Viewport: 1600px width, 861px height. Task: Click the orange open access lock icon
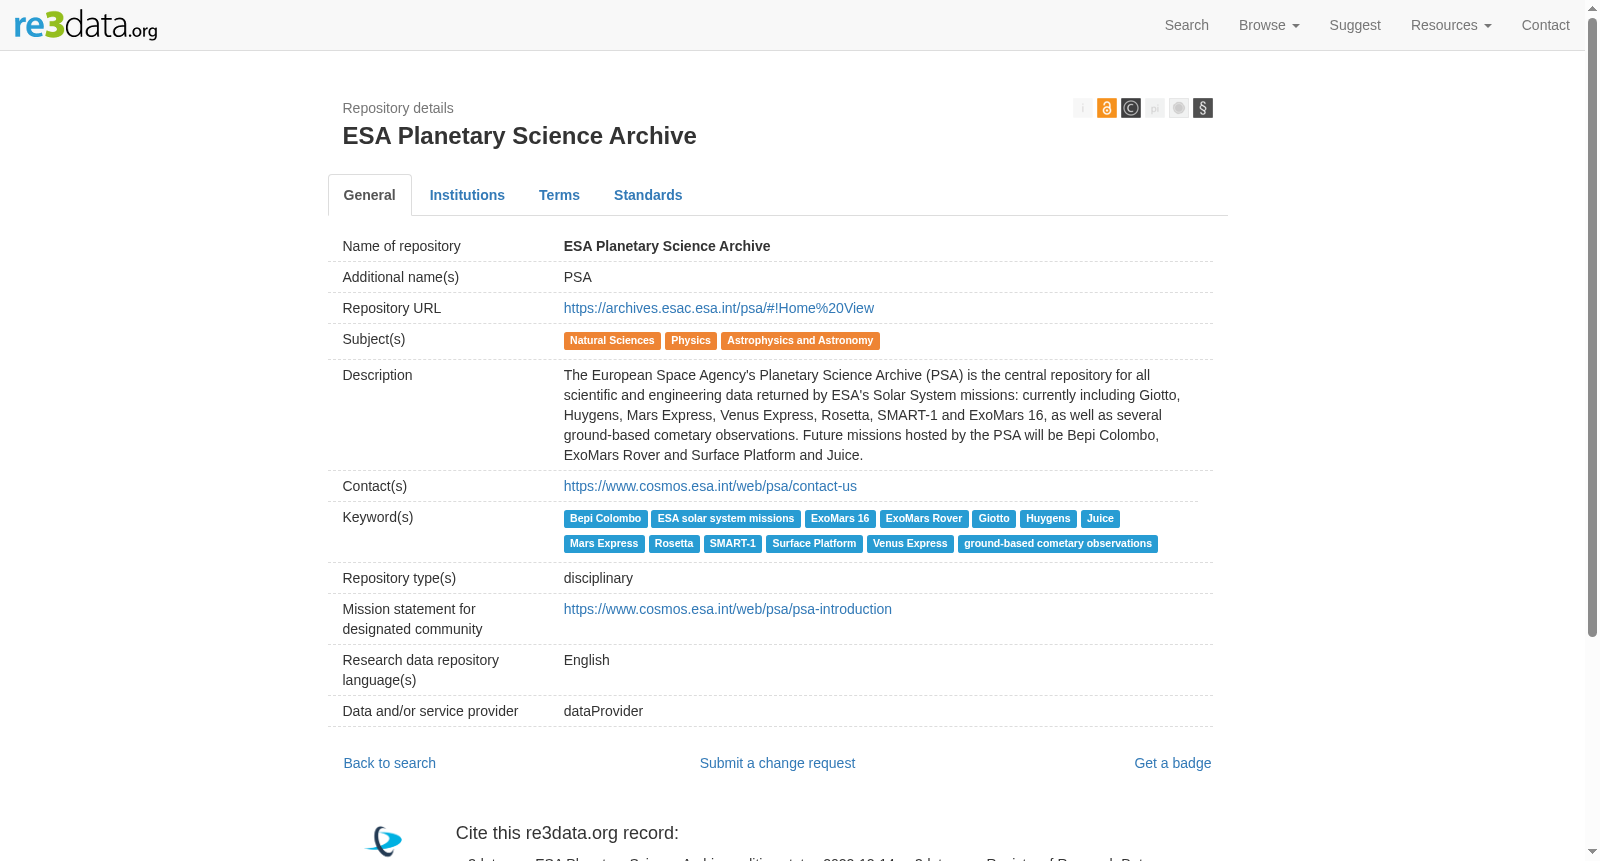[1106, 108]
